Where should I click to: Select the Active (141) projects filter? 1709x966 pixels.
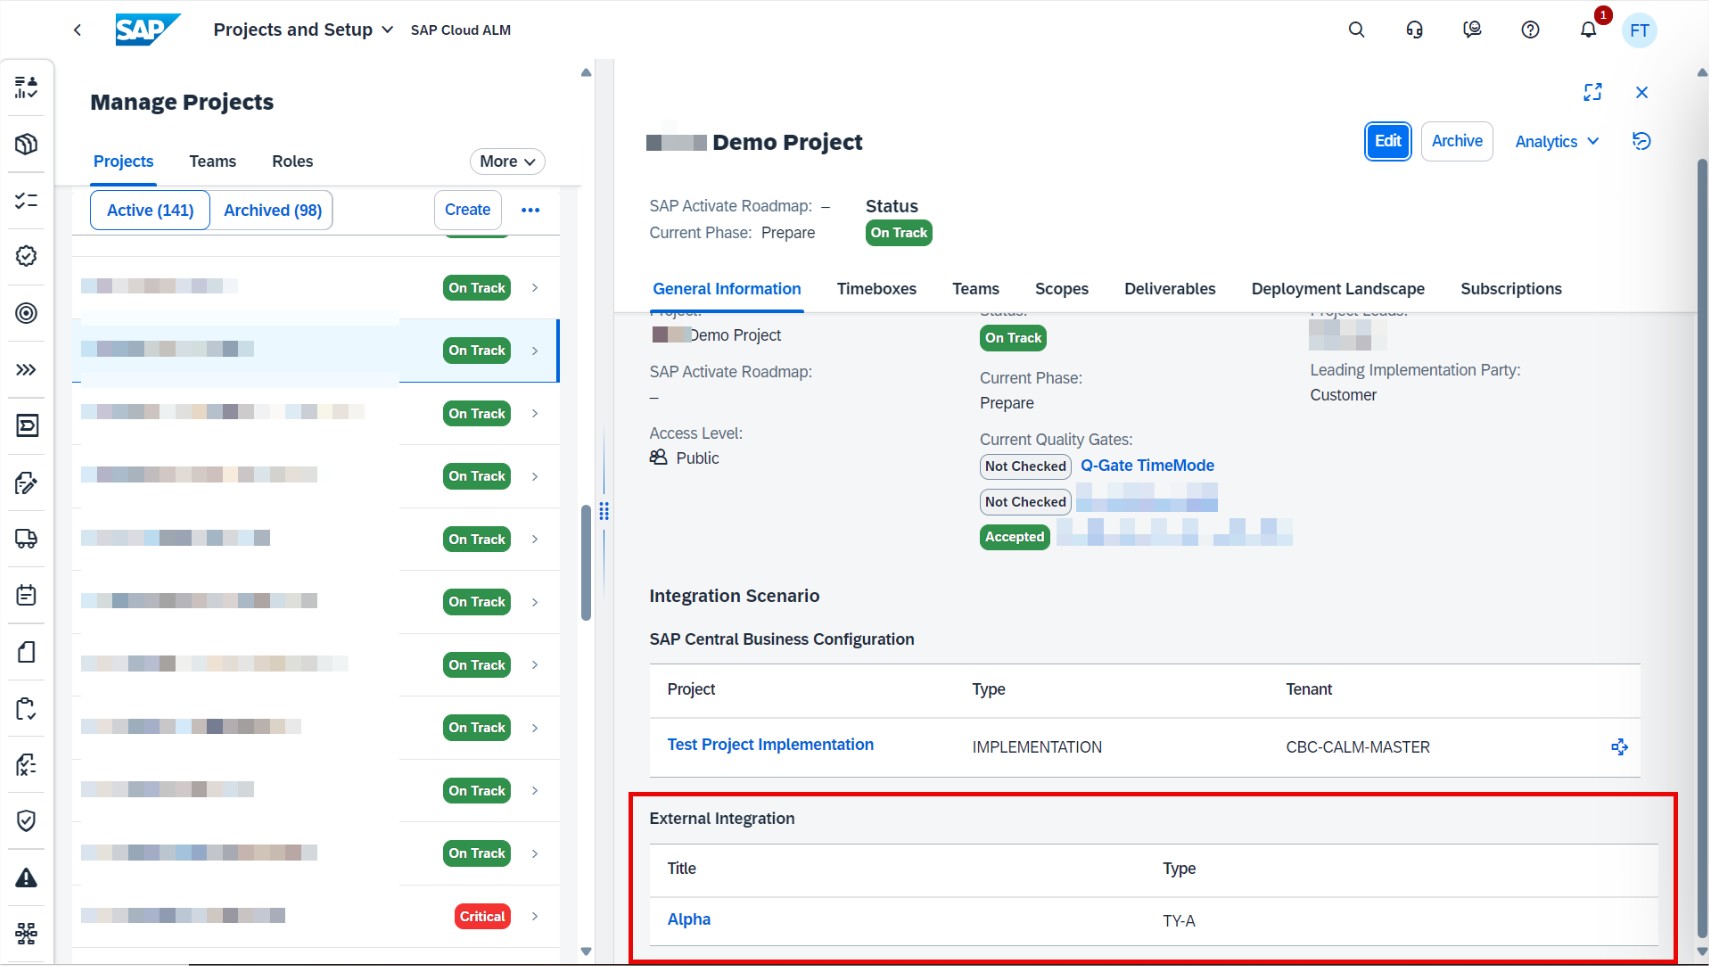(x=150, y=210)
